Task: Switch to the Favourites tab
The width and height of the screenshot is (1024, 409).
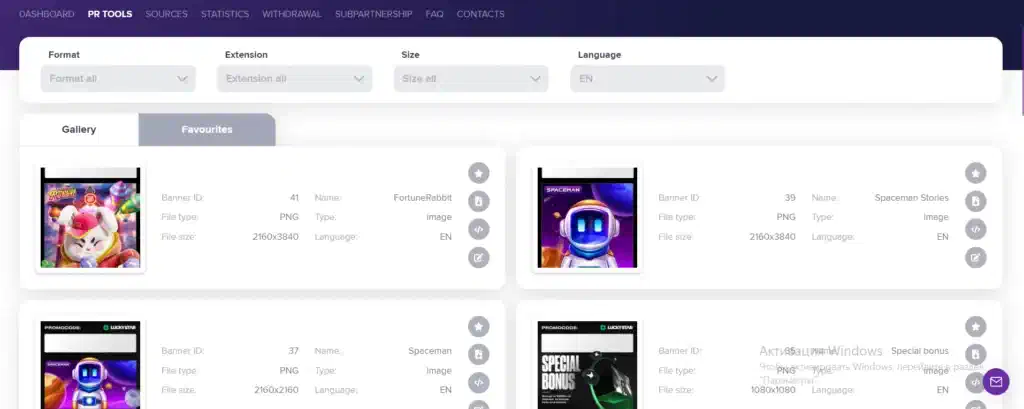Action: coord(207,129)
